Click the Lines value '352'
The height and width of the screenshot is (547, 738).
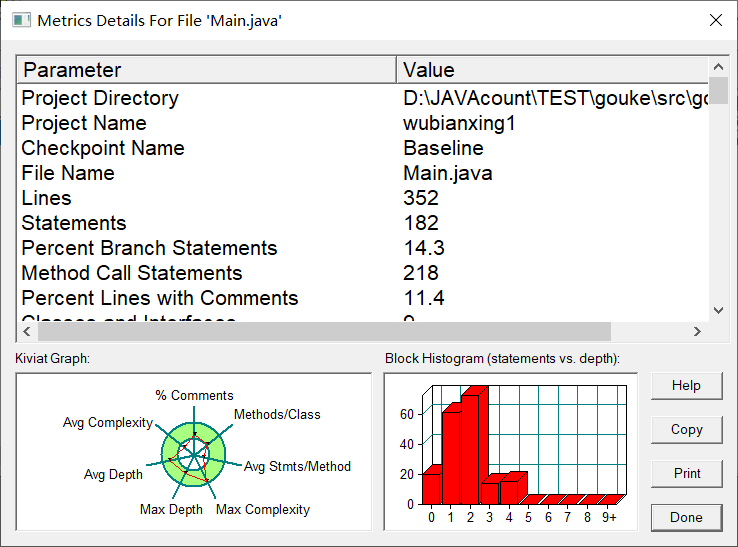[421, 198]
